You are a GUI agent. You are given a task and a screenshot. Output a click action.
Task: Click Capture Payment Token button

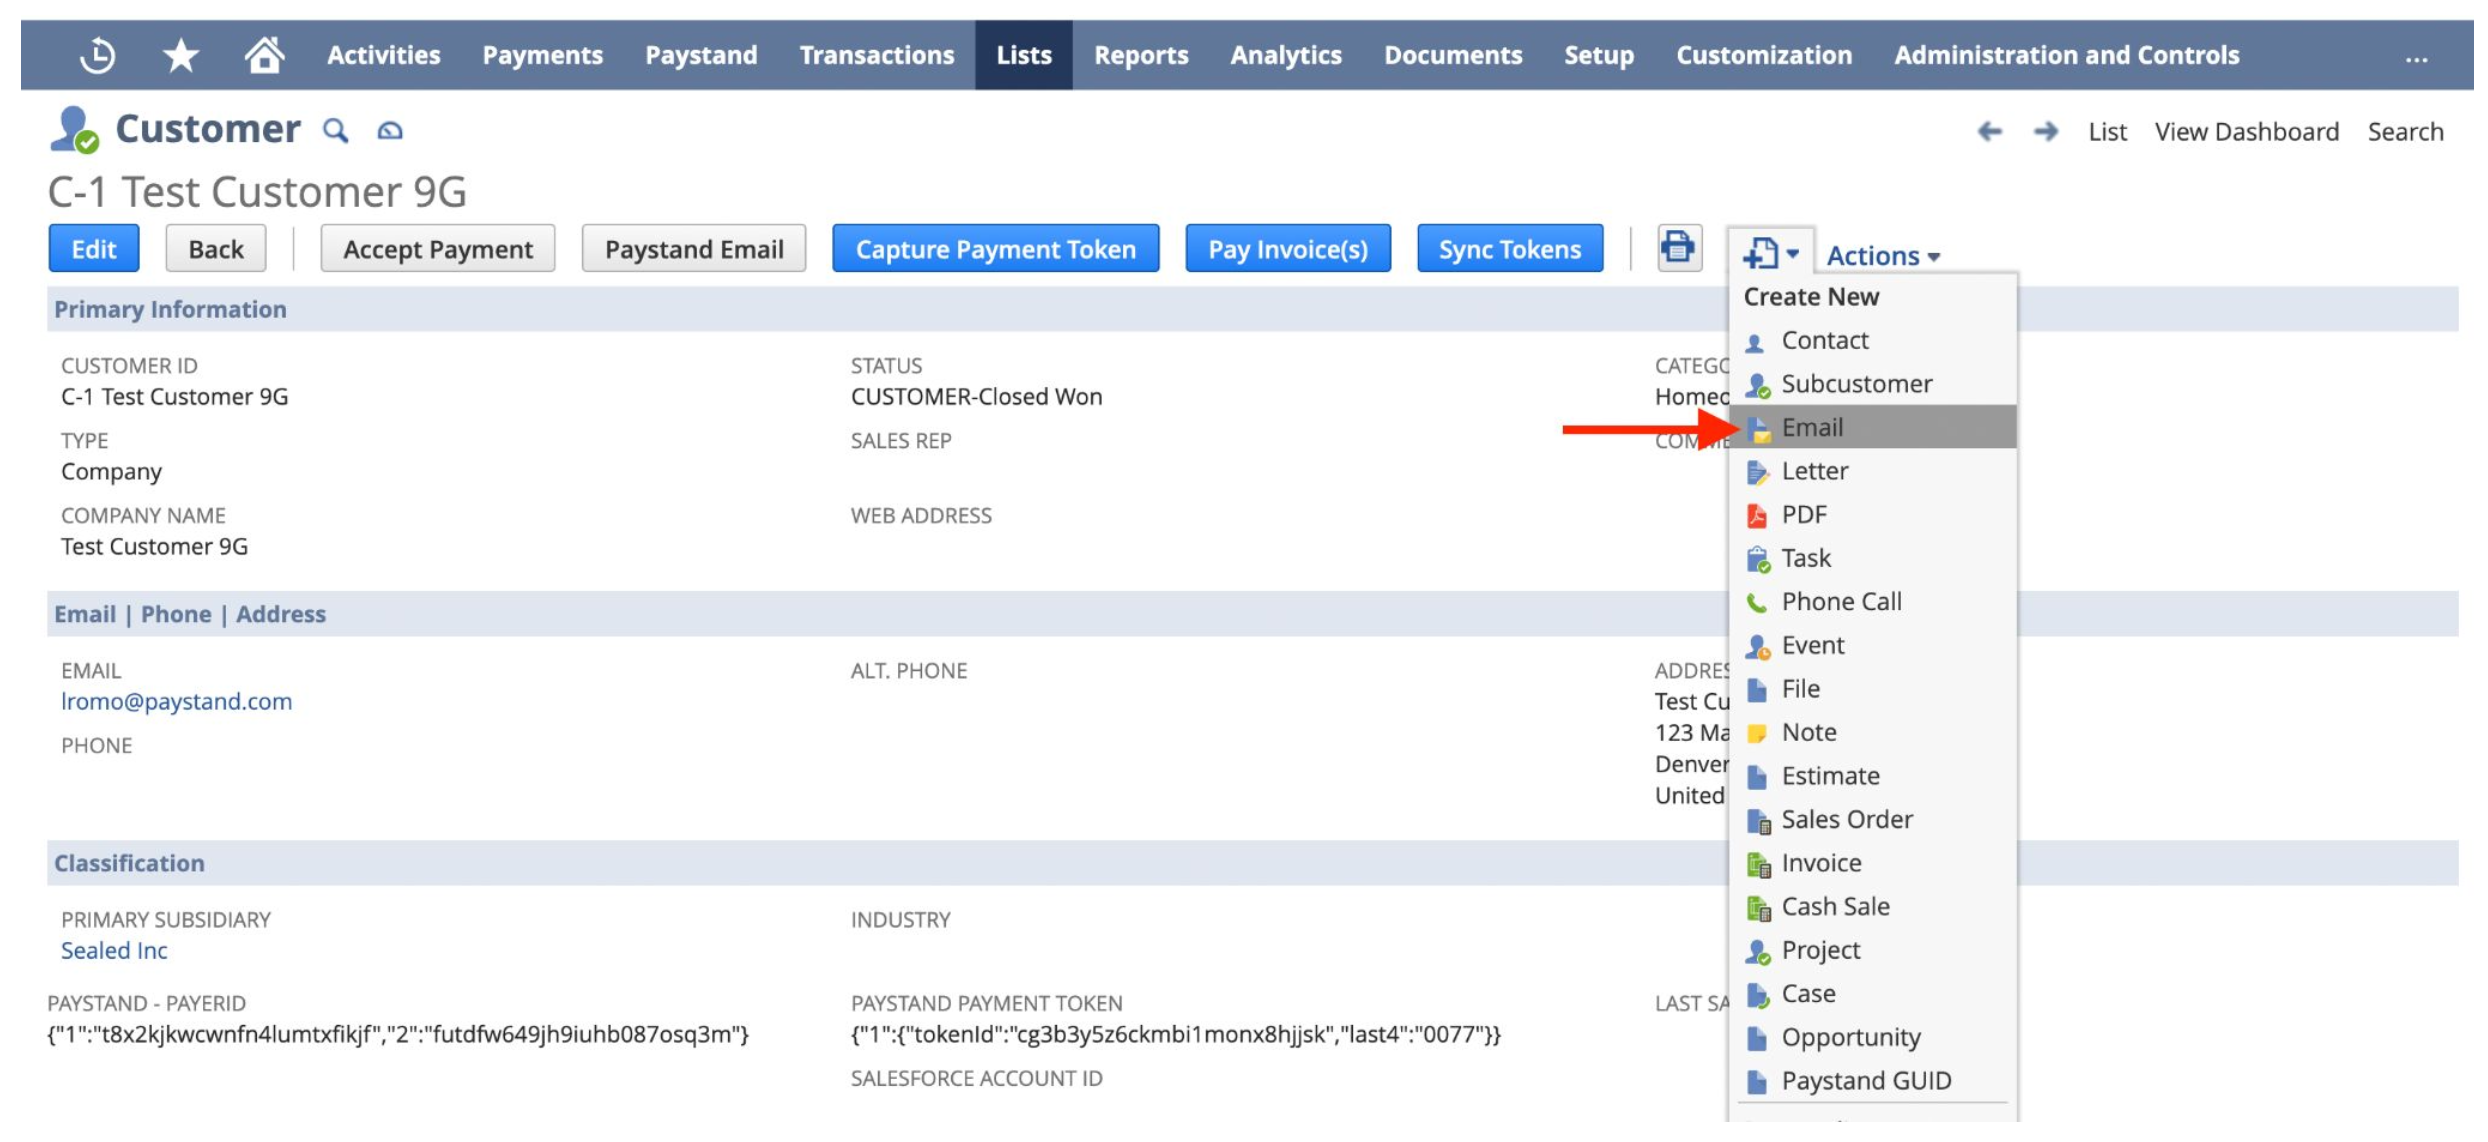point(996,248)
